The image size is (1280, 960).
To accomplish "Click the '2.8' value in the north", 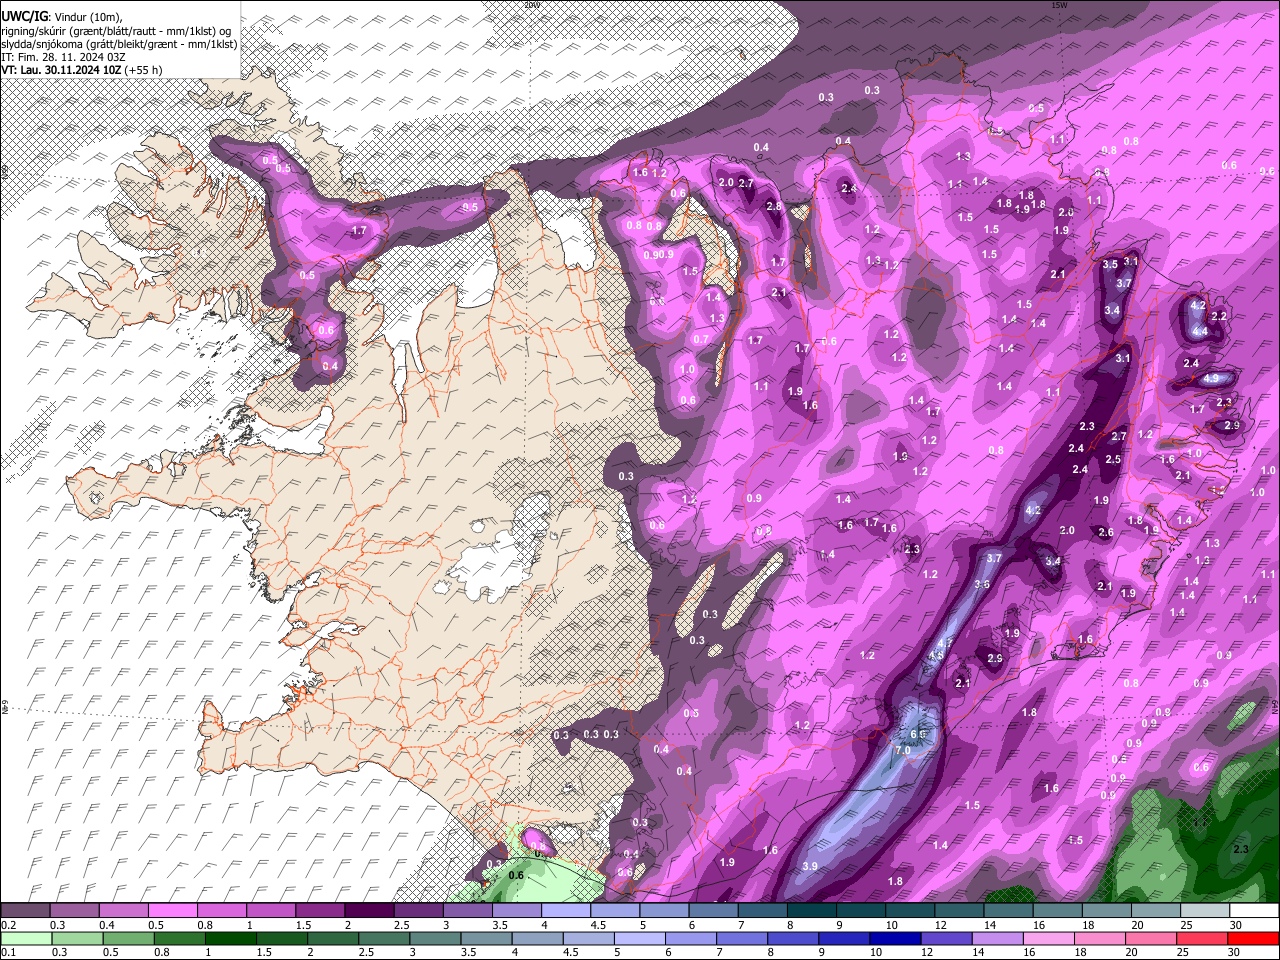I will tap(774, 206).
